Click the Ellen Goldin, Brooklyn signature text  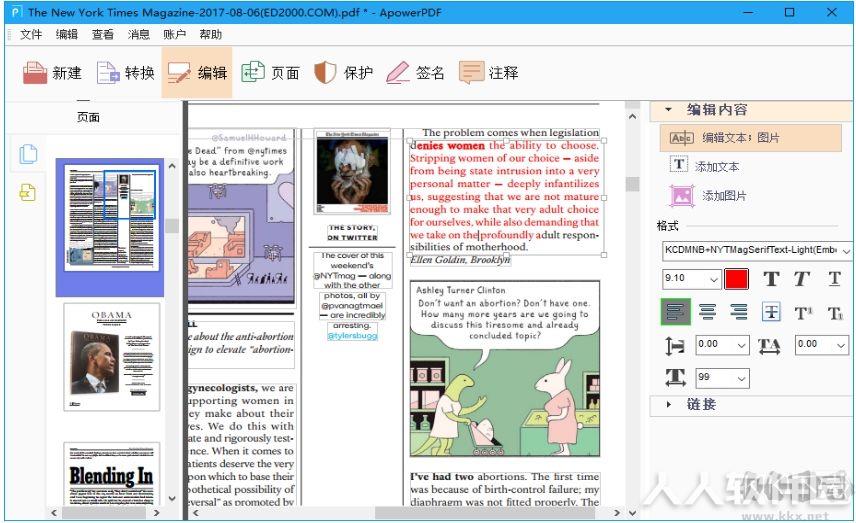[x=460, y=260]
